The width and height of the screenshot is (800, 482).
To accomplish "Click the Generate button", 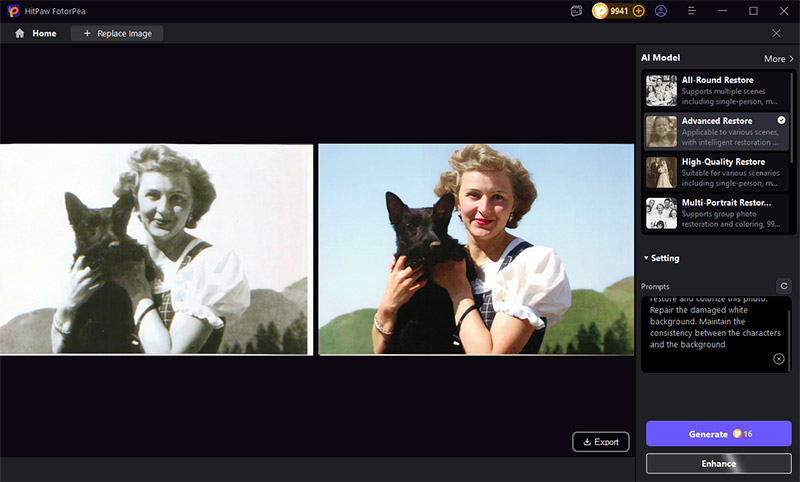I will point(718,434).
